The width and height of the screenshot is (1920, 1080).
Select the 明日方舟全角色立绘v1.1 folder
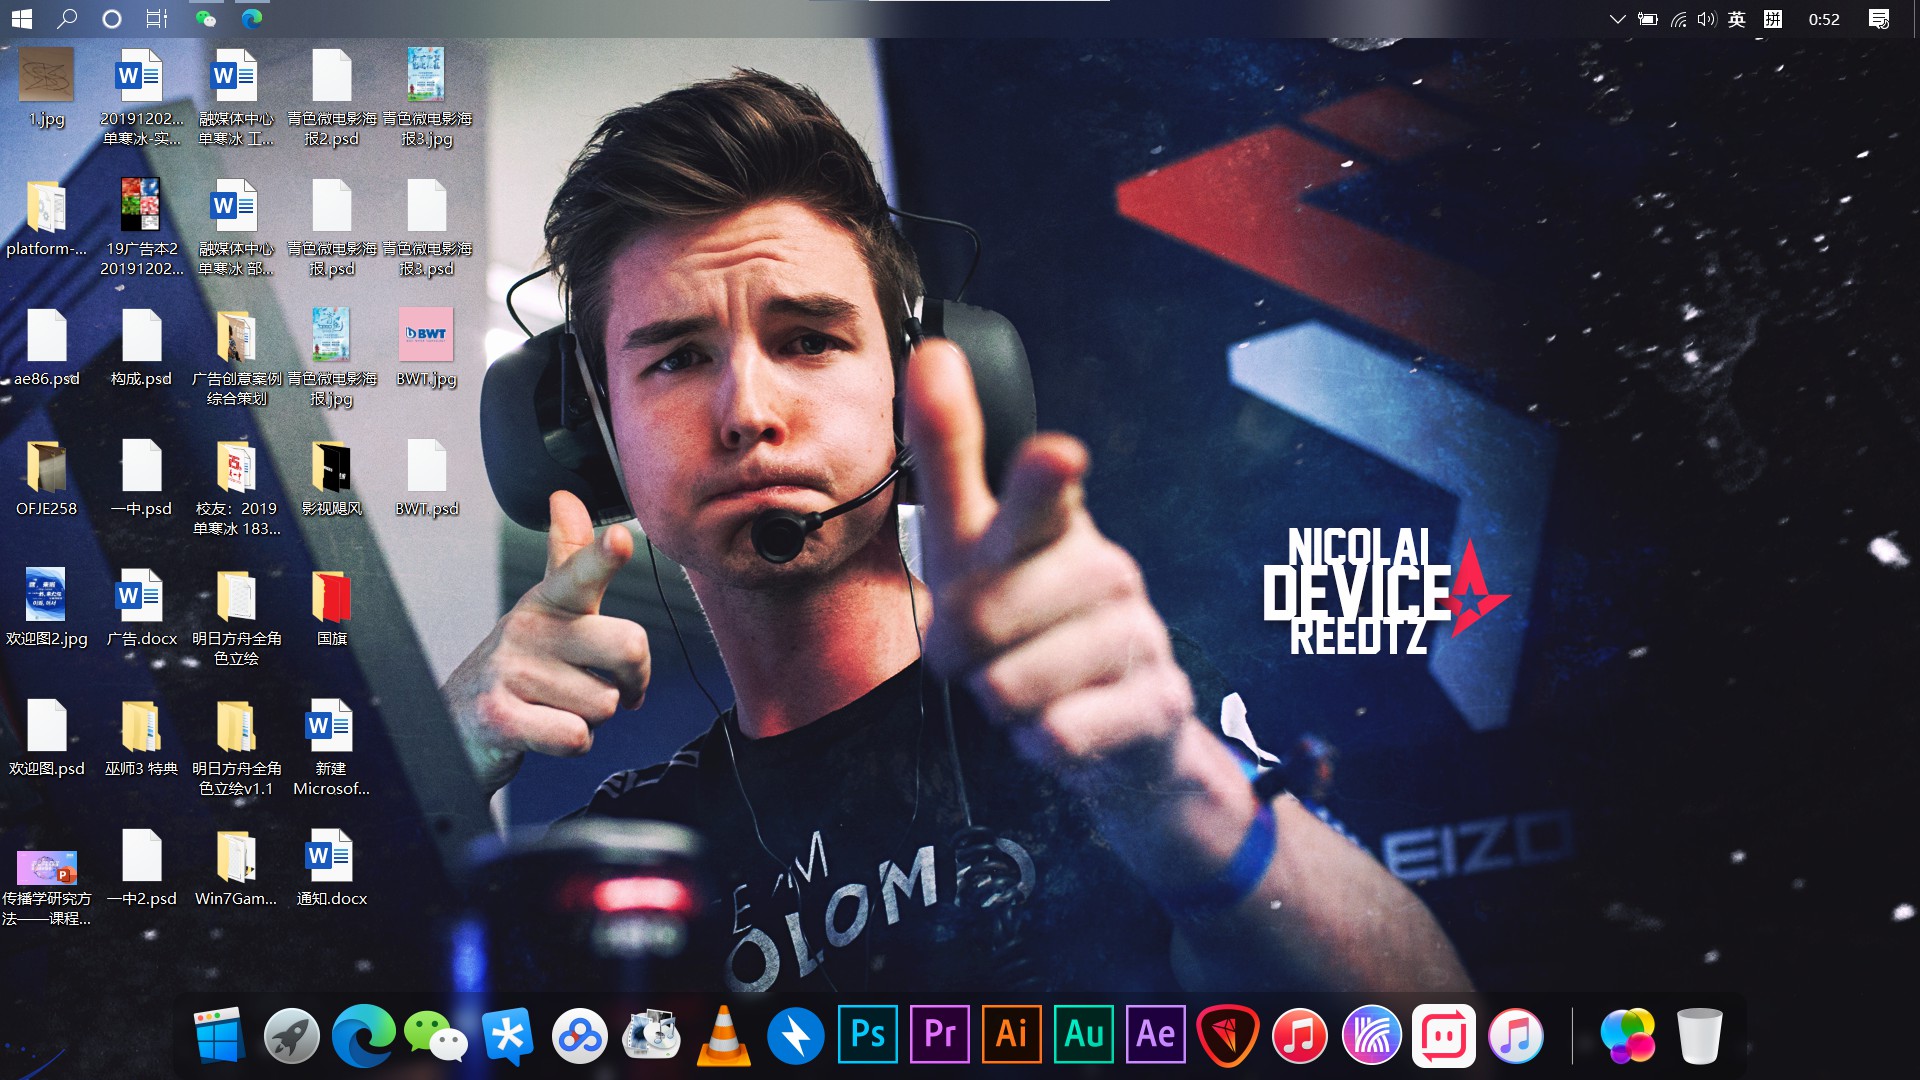(237, 746)
